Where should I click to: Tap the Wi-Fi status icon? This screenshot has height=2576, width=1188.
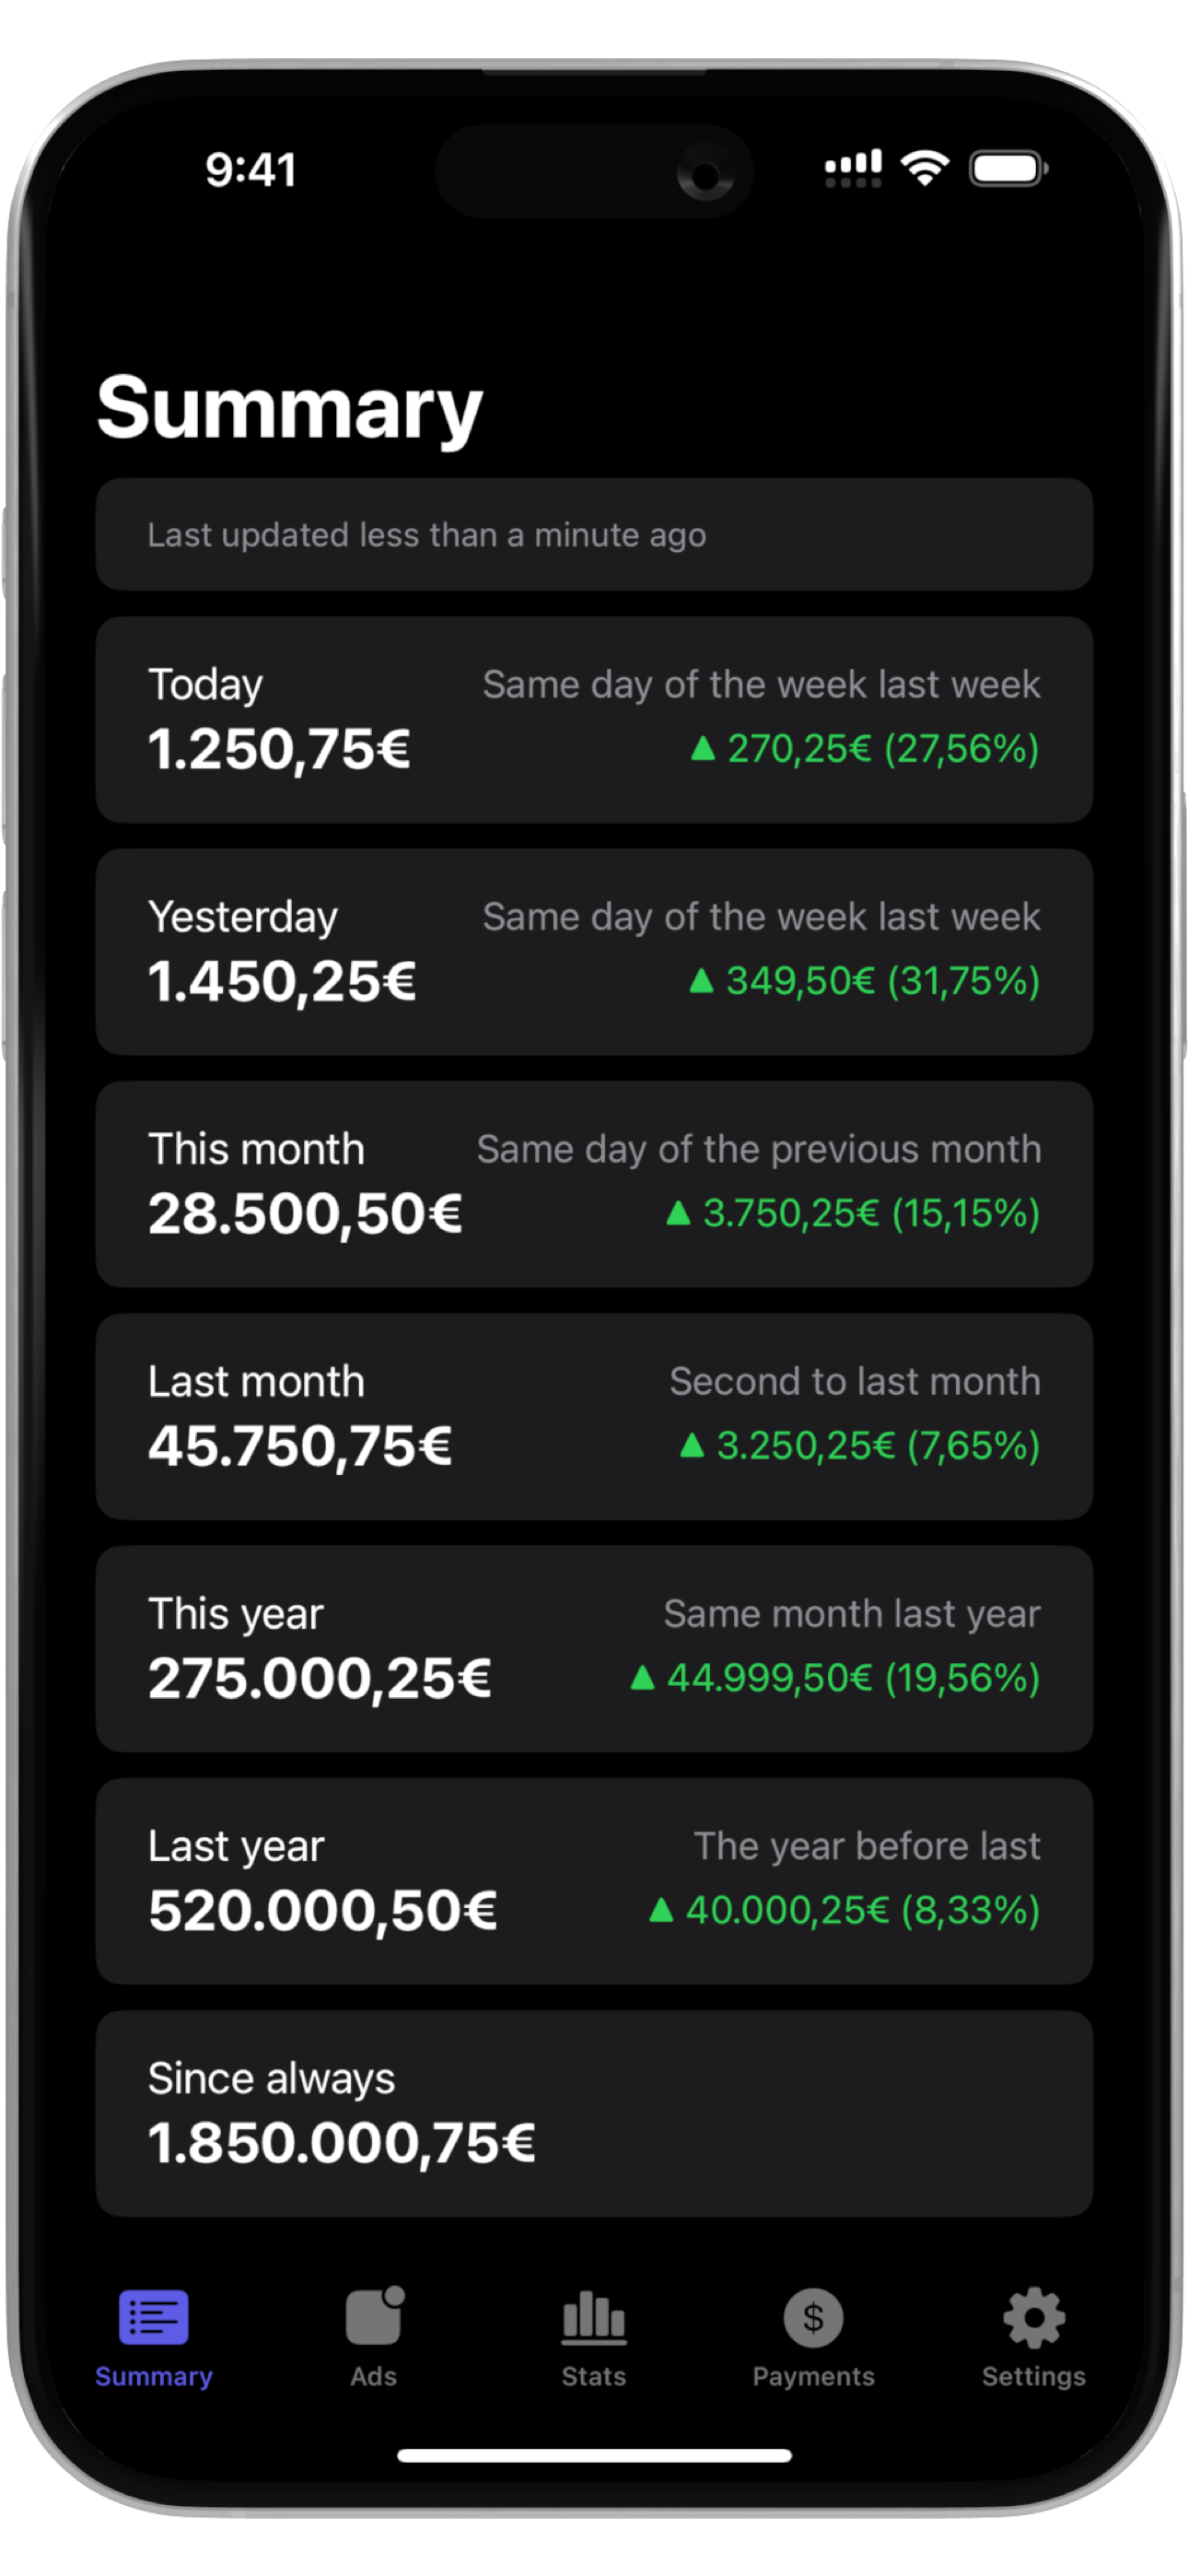pyautogui.click(x=925, y=168)
